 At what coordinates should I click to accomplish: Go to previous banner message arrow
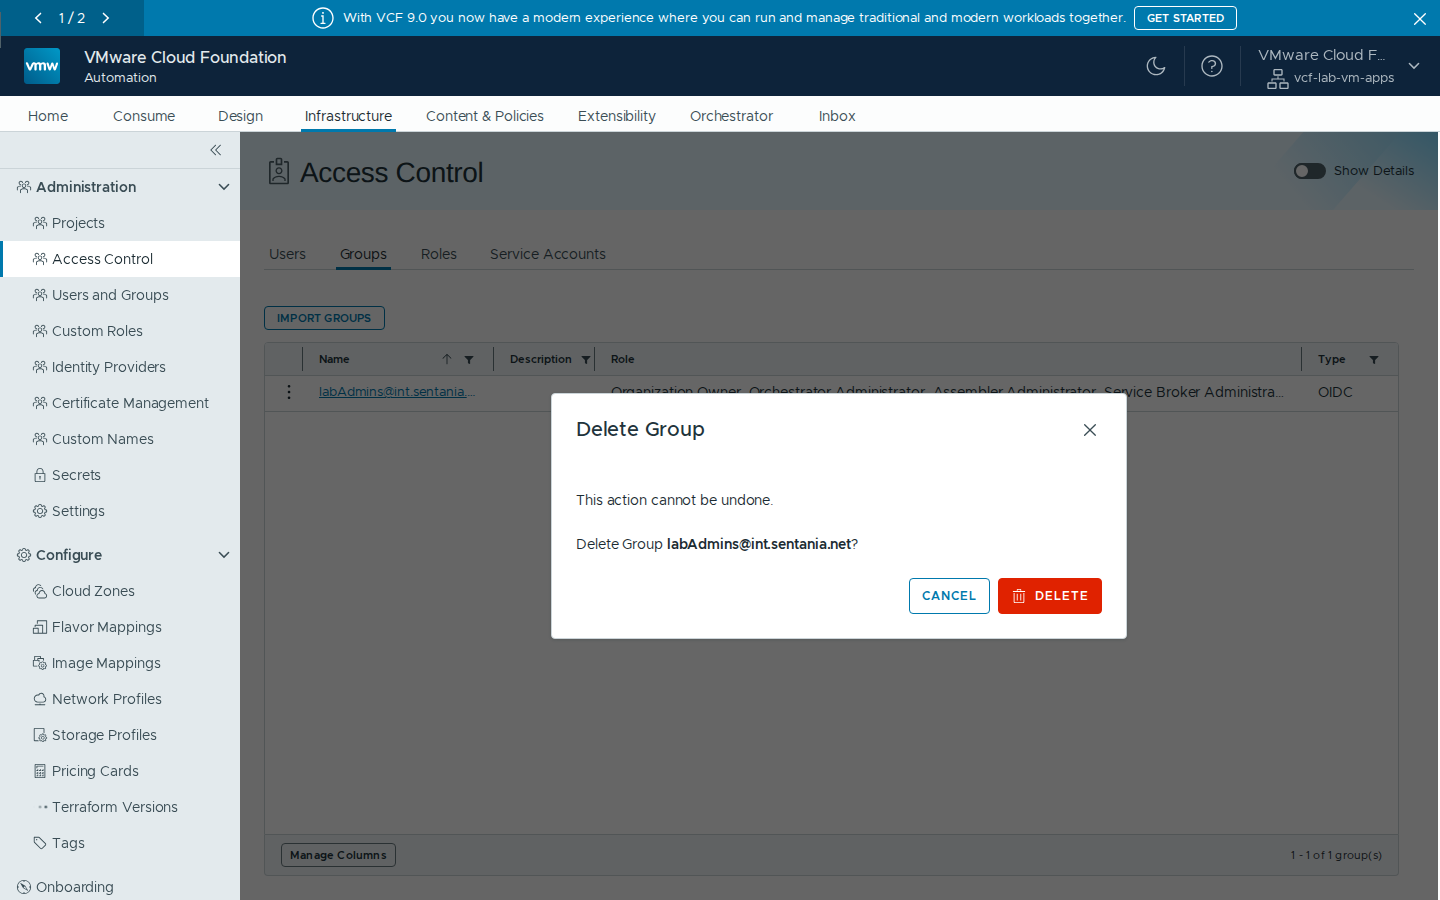pyautogui.click(x=38, y=18)
